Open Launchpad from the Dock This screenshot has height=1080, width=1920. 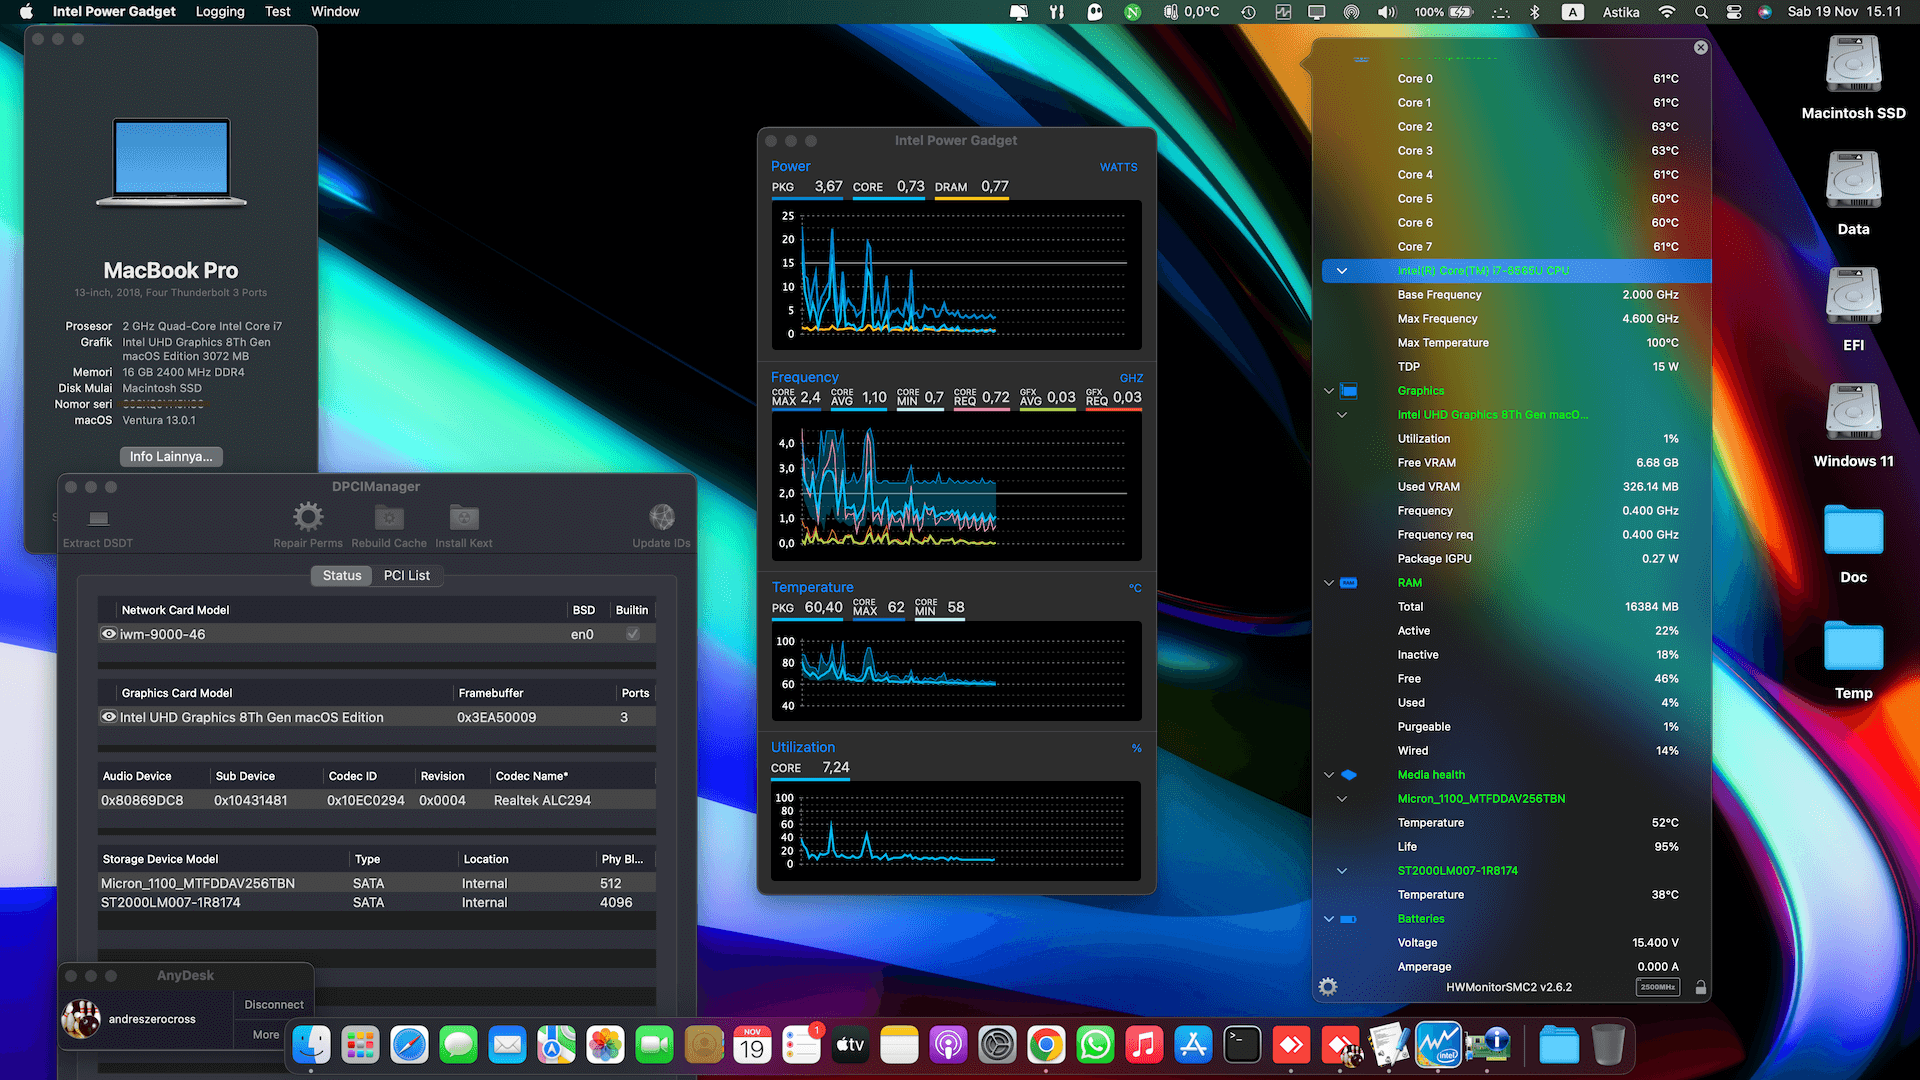coord(360,1046)
